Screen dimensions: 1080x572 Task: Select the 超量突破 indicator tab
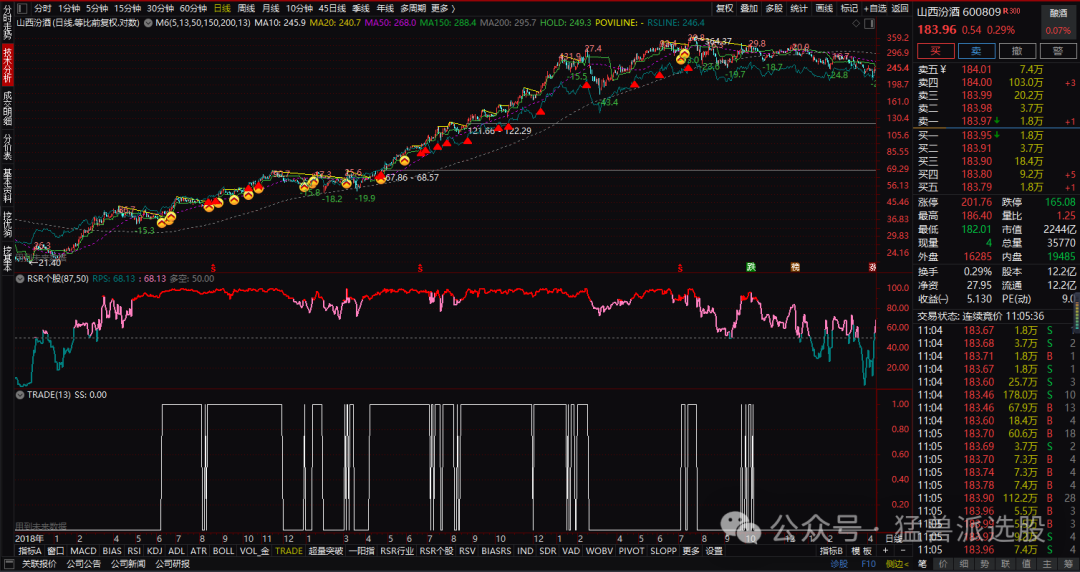click(x=326, y=551)
